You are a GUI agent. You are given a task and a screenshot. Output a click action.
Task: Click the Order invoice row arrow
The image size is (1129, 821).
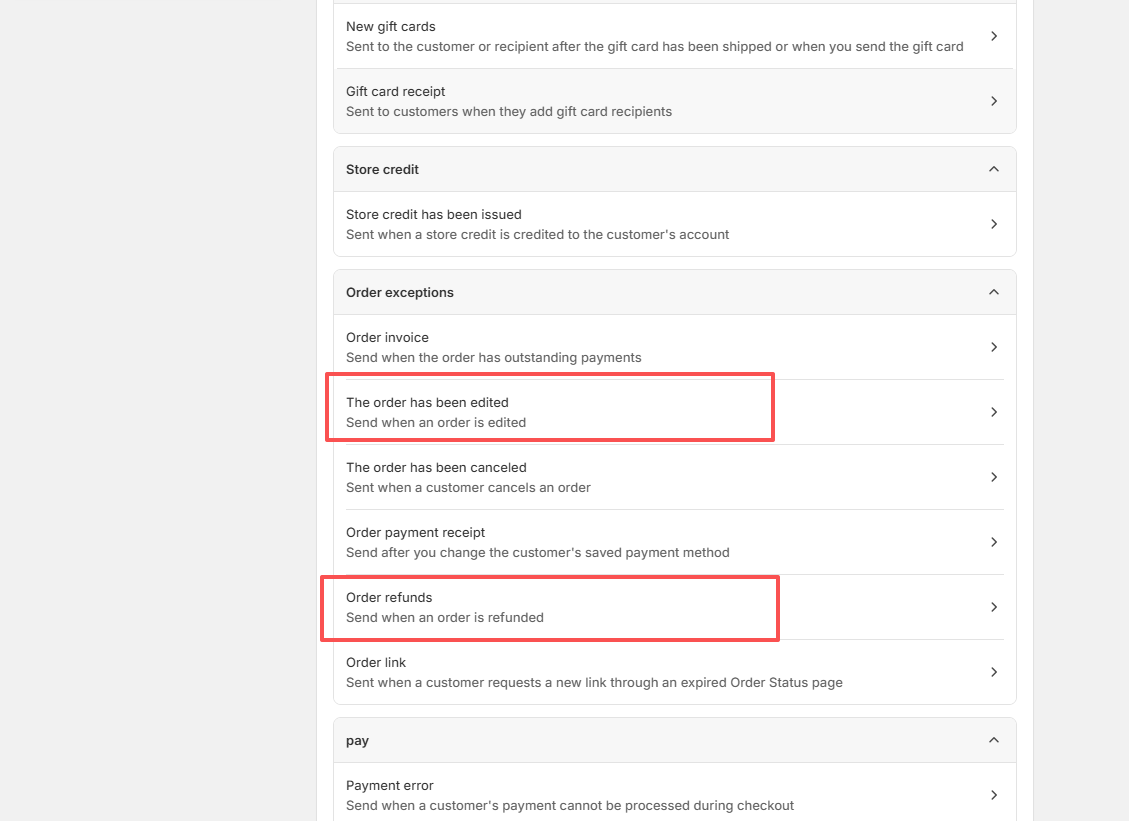point(993,347)
